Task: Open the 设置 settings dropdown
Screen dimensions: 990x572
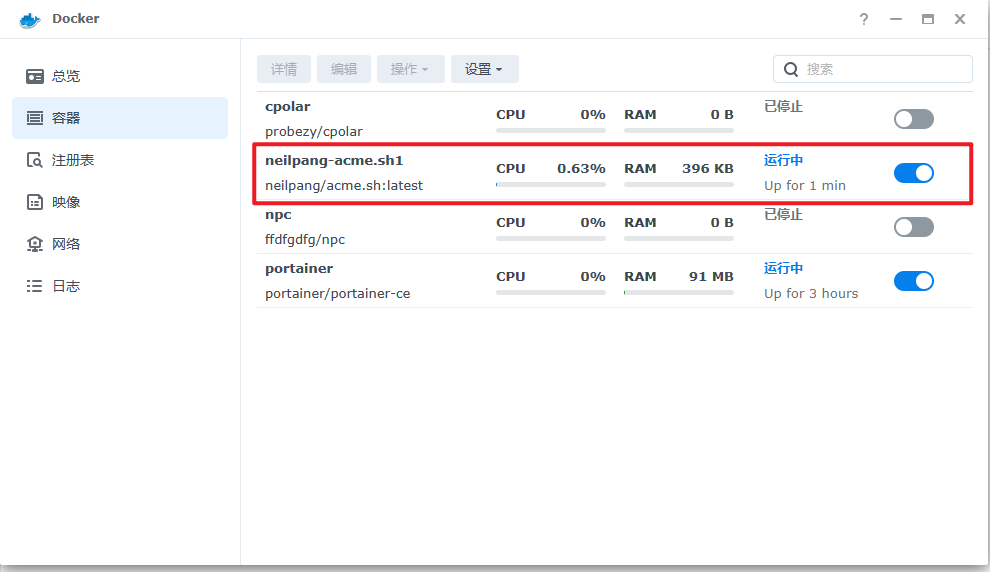Action: pos(484,69)
